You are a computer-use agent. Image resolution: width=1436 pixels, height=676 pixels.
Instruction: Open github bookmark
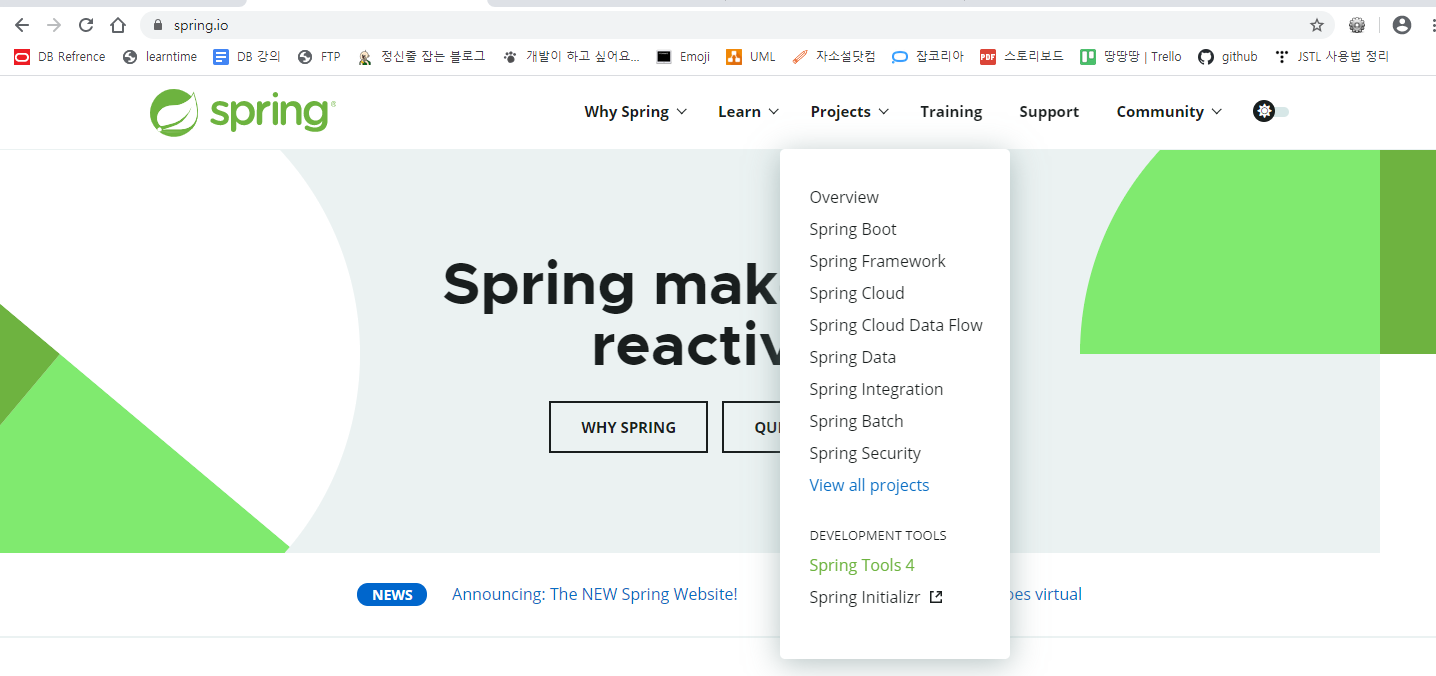(x=1227, y=57)
